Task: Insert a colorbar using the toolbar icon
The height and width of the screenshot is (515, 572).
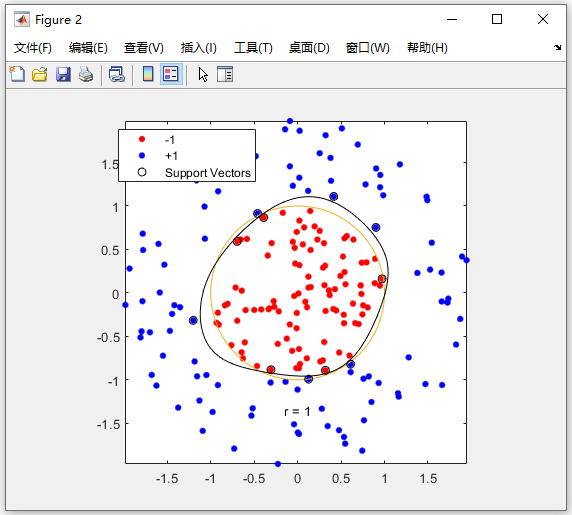Action: coord(148,74)
